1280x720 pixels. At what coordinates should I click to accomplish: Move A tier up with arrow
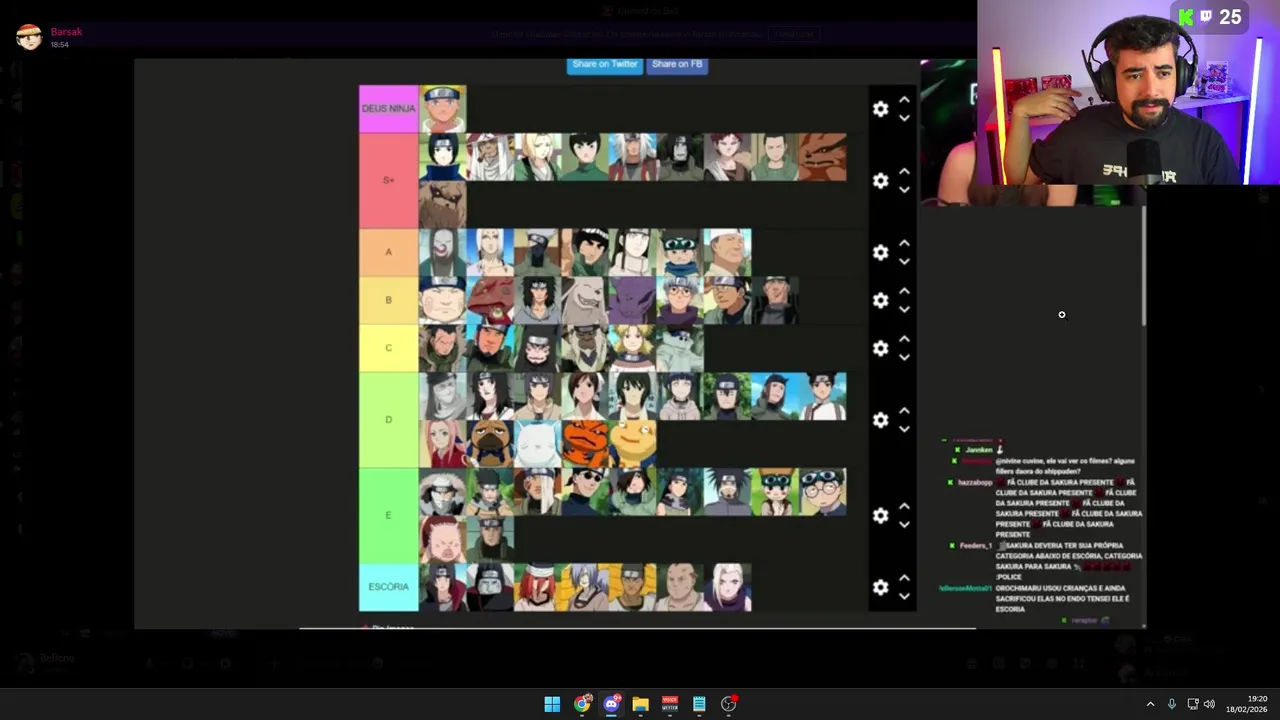coord(904,243)
